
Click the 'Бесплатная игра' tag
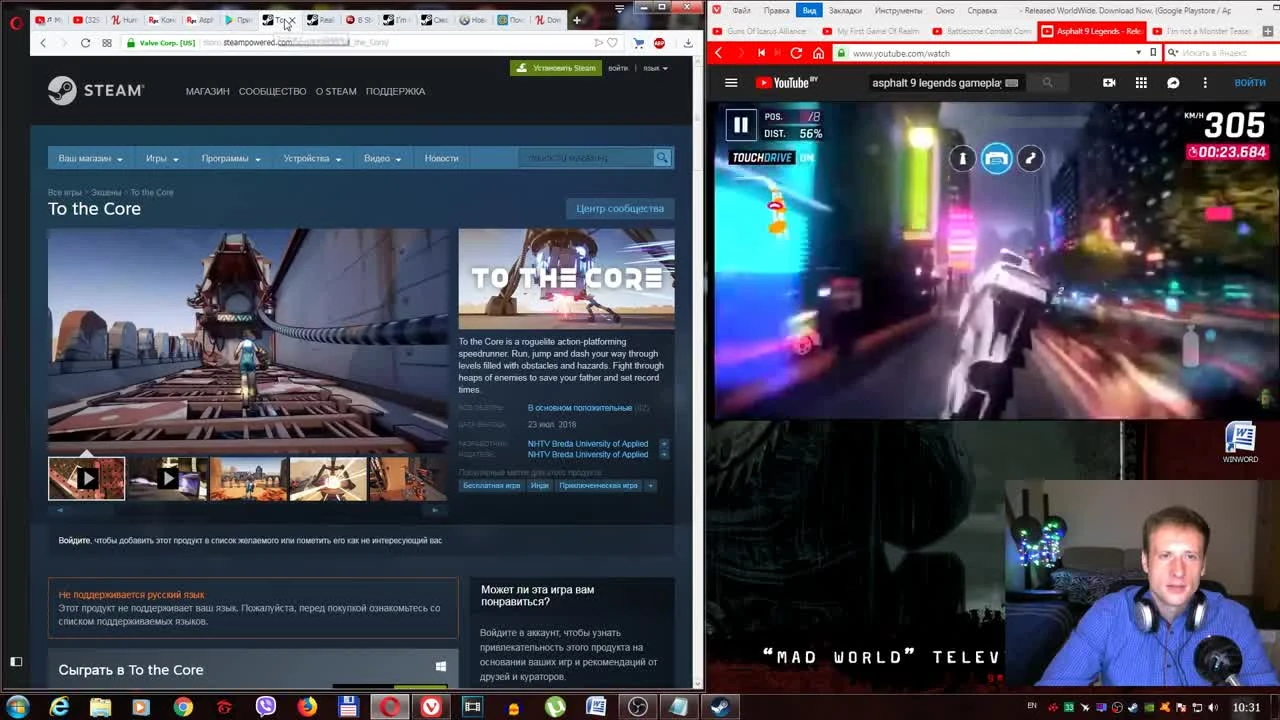pyautogui.click(x=491, y=486)
